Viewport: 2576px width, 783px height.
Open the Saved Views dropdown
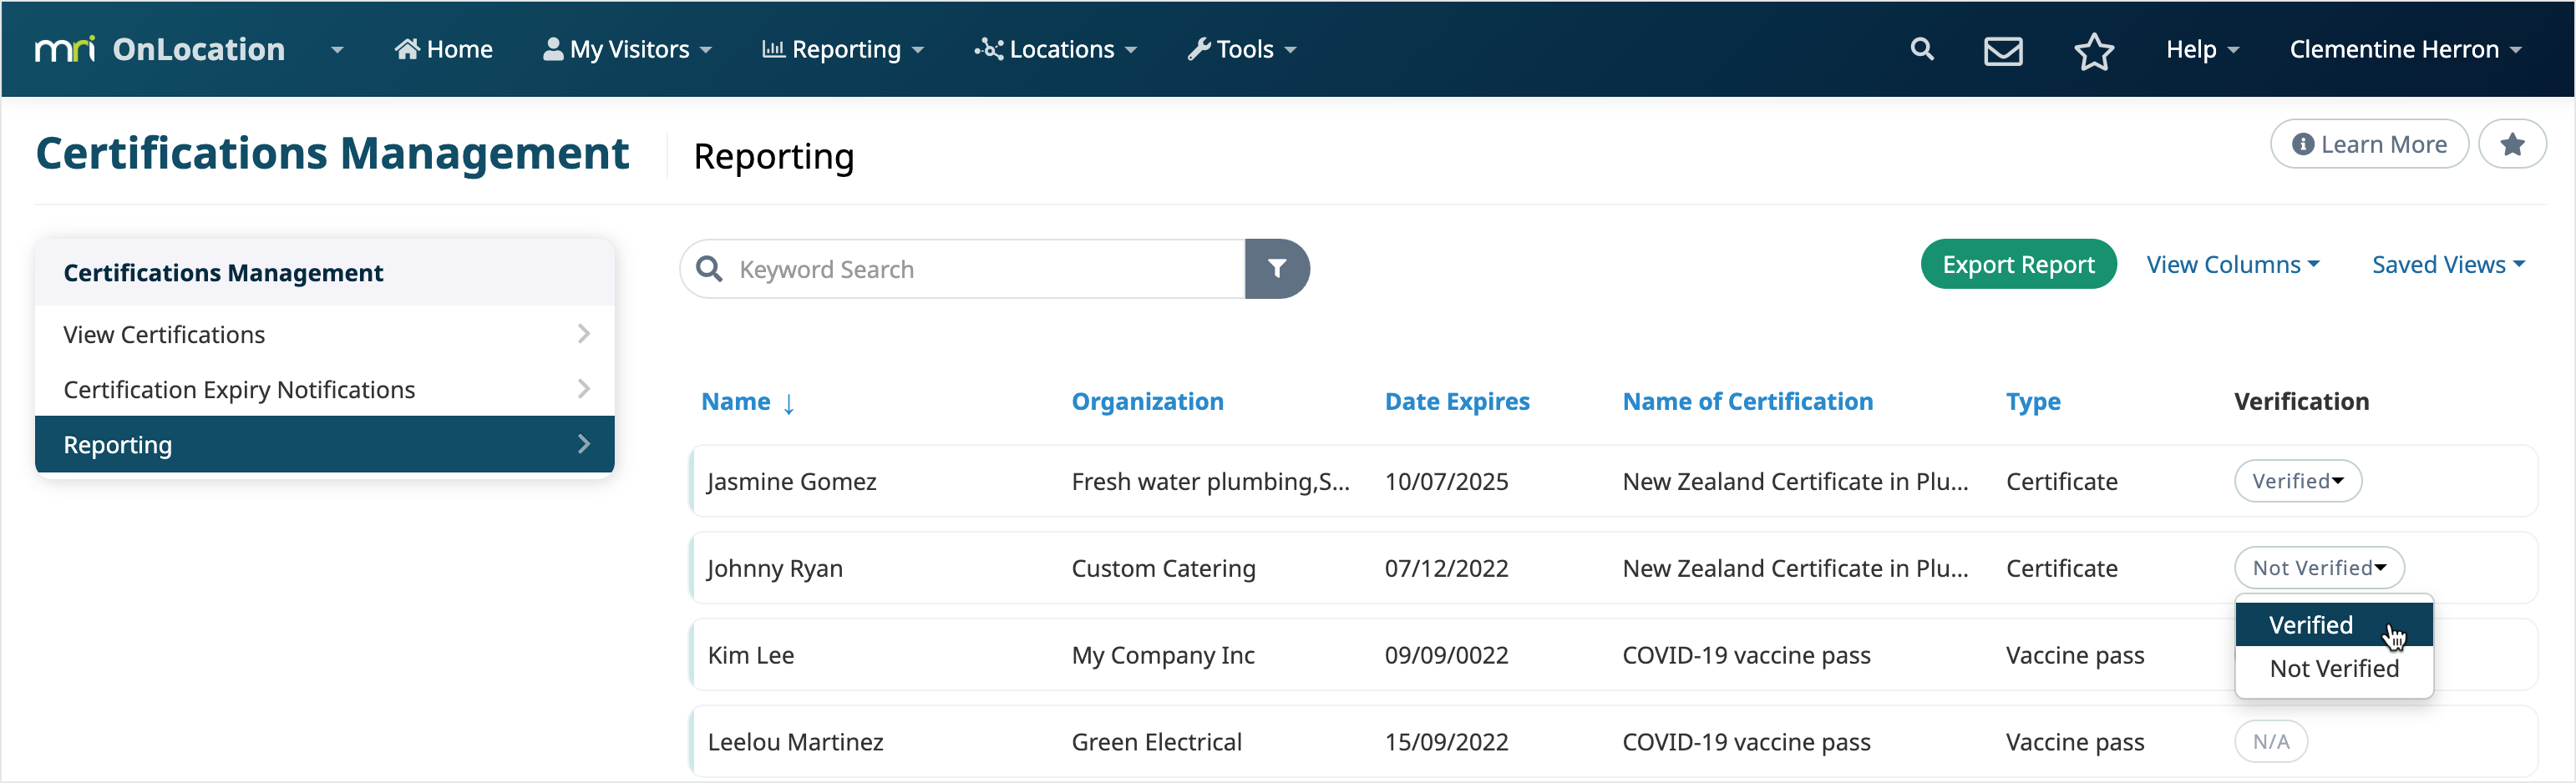point(2447,265)
